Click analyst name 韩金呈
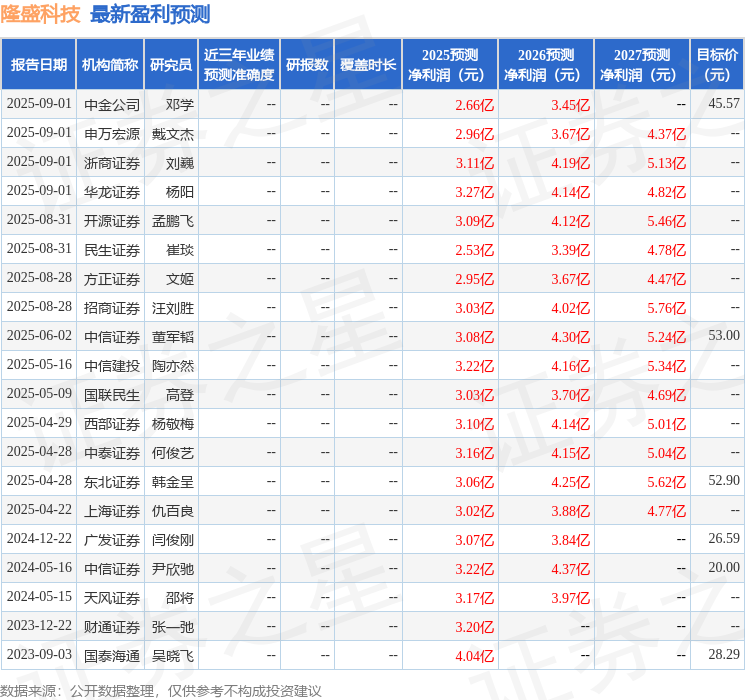This screenshot has height=700, width=745. click(173, 482)
